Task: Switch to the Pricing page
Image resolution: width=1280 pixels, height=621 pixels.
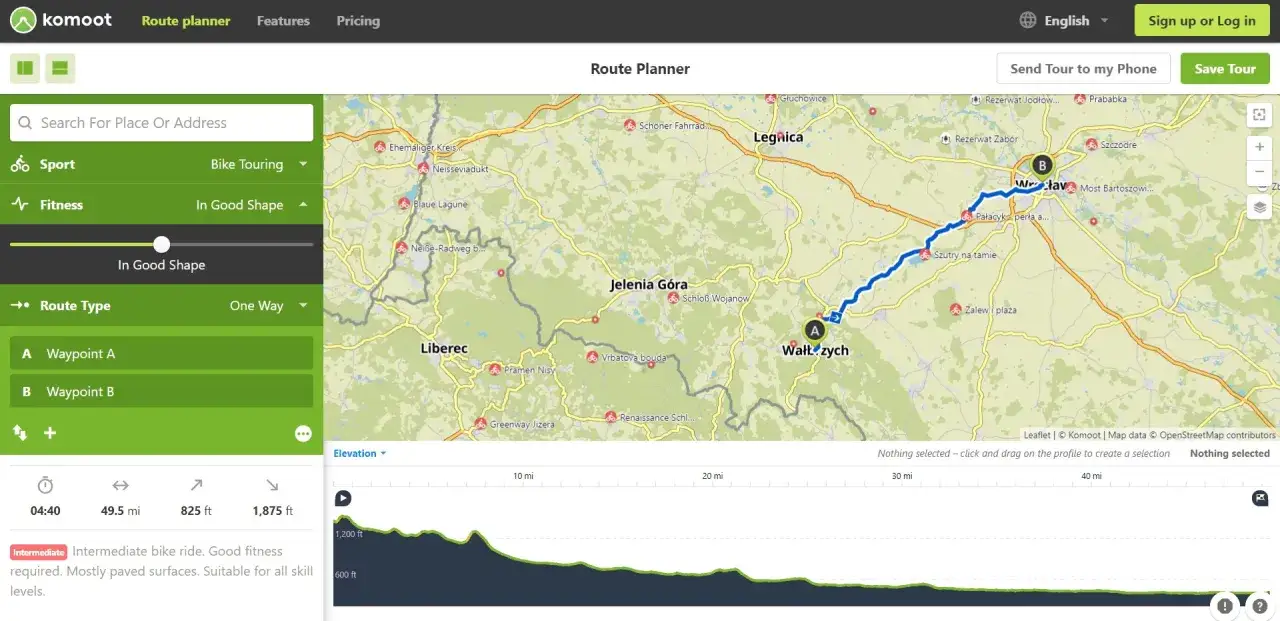Action: point(358,20)
